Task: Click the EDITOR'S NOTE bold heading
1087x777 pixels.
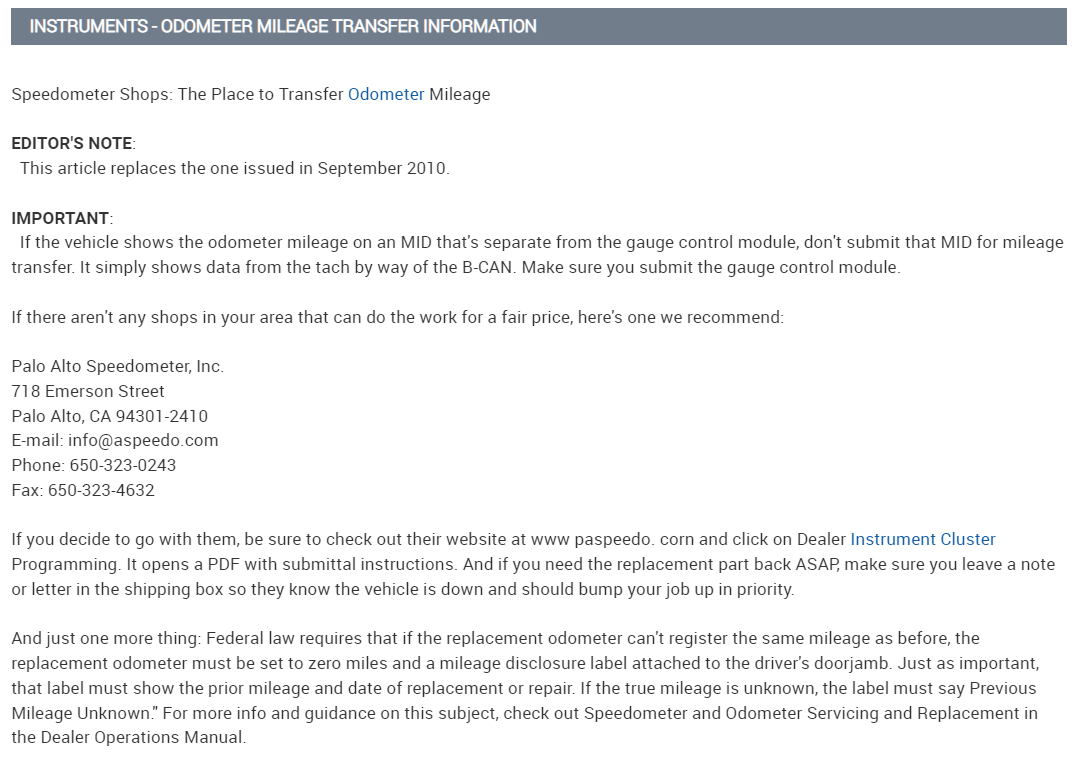Action: 72,144
